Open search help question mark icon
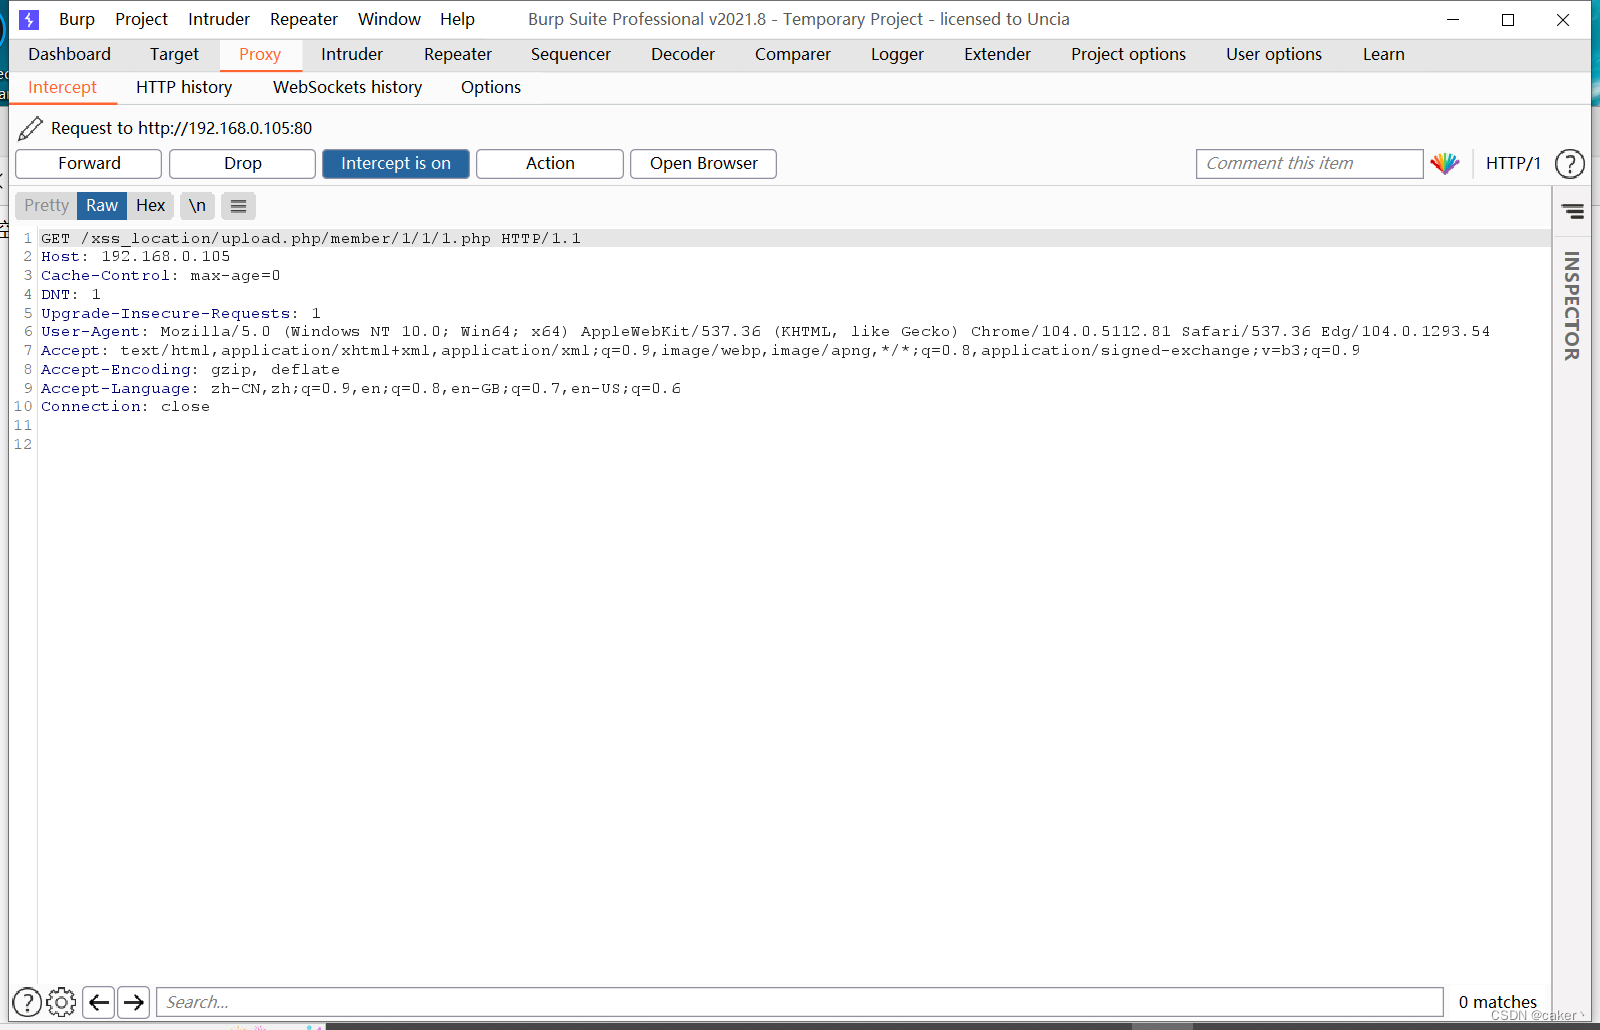The width and height of the screenshot is (1600, 1030). tap(27, 1002)
